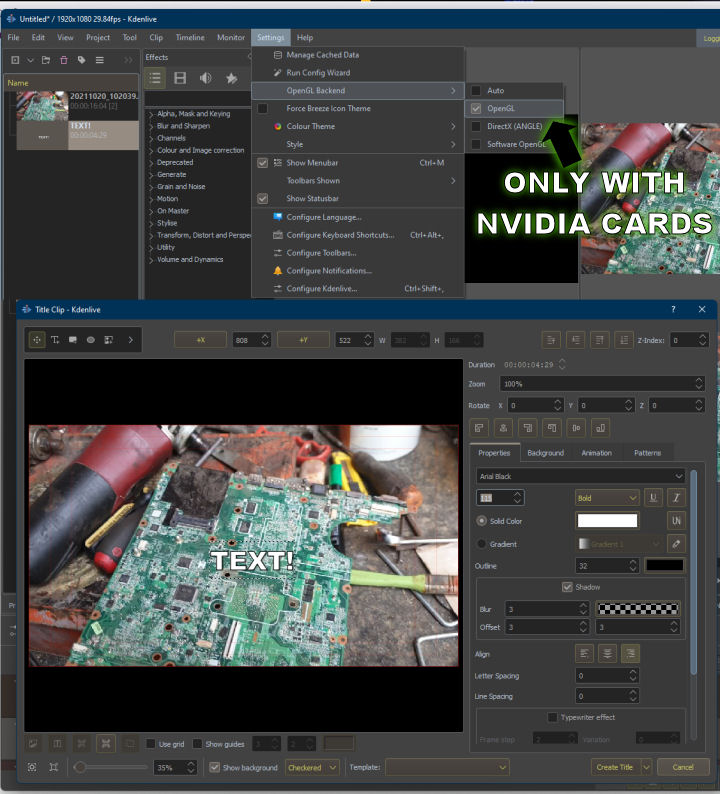Select the Solid Color radio button
The height and width of the screenshot is (794, 720).
pos(482,521)
